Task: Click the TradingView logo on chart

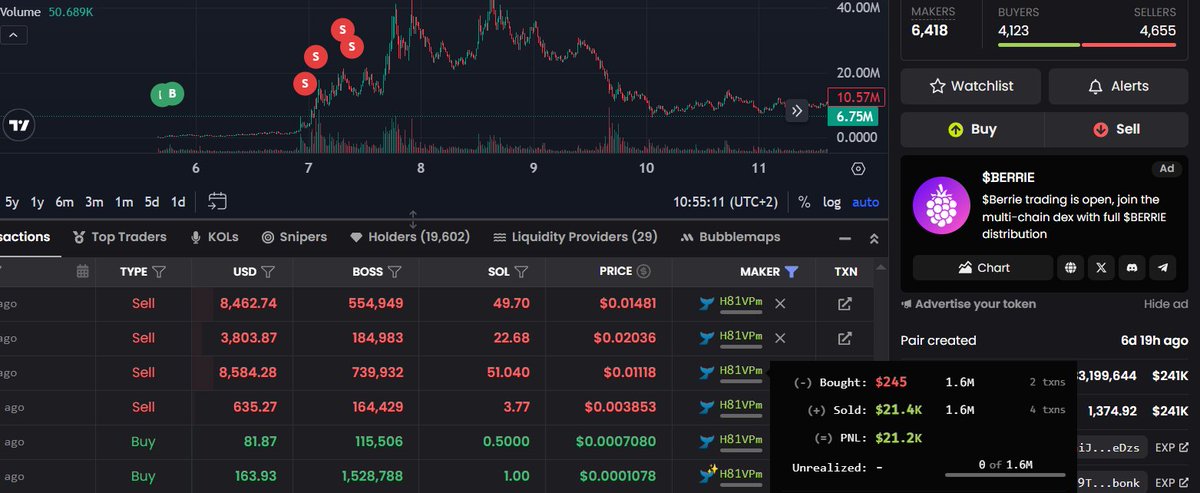Action: click(17, 126)
